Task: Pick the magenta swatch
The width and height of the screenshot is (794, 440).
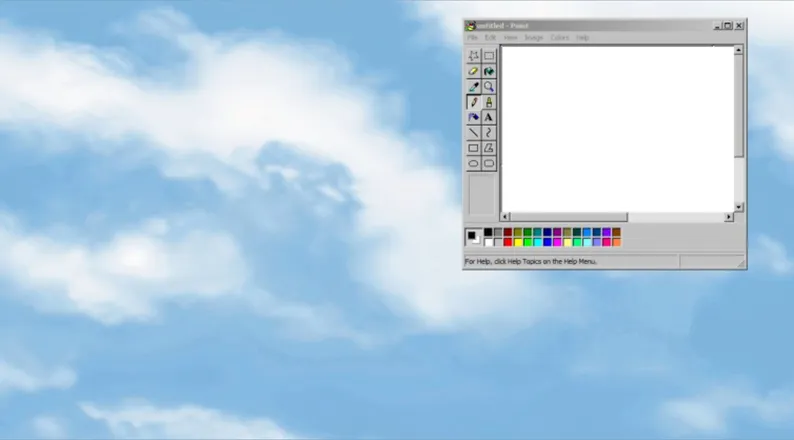Action: (557, 242)
